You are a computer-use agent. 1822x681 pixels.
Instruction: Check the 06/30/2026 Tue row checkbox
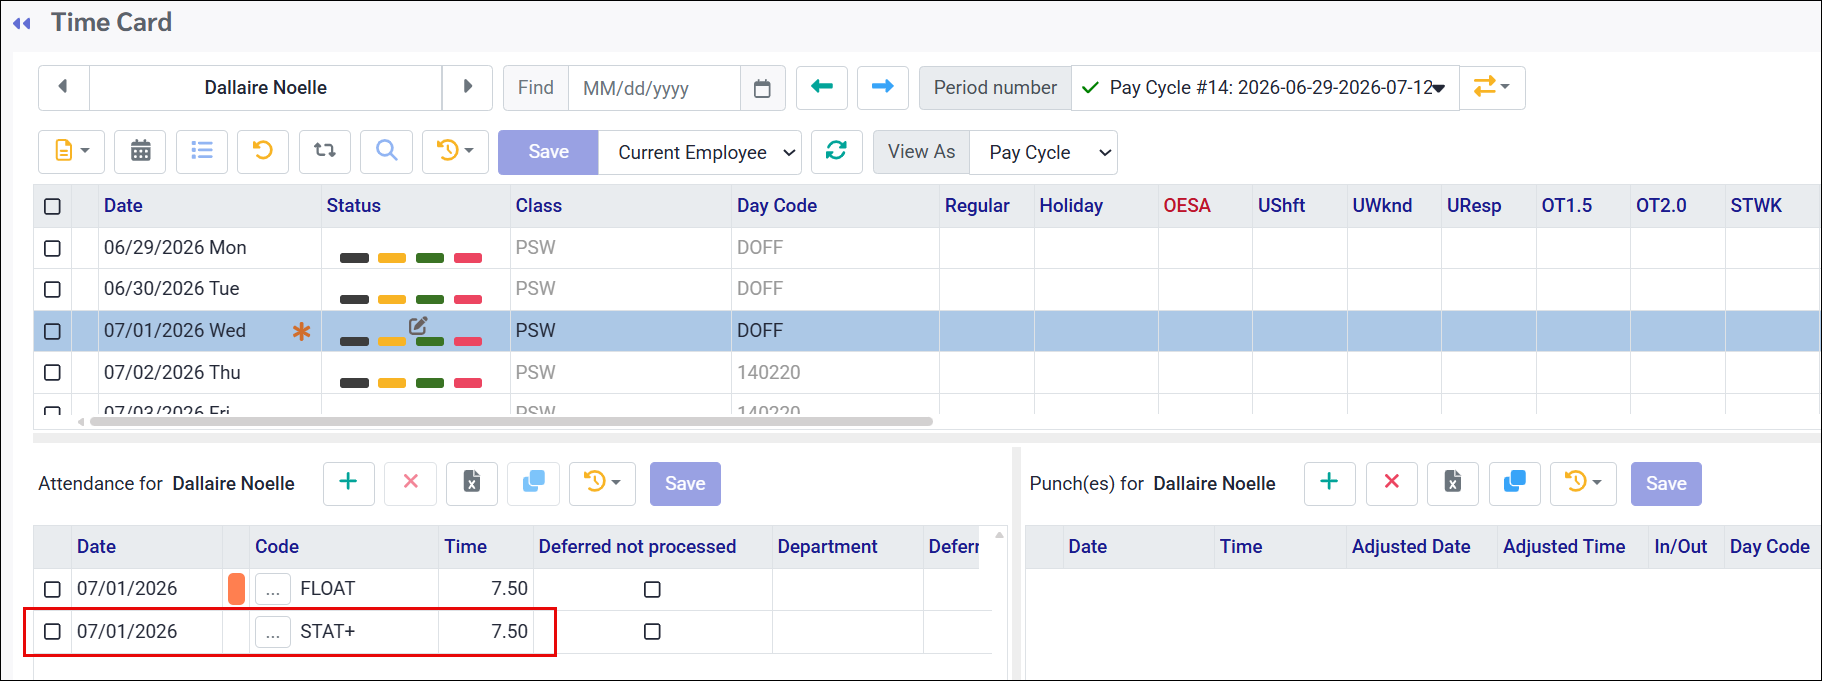pos(53,289)
